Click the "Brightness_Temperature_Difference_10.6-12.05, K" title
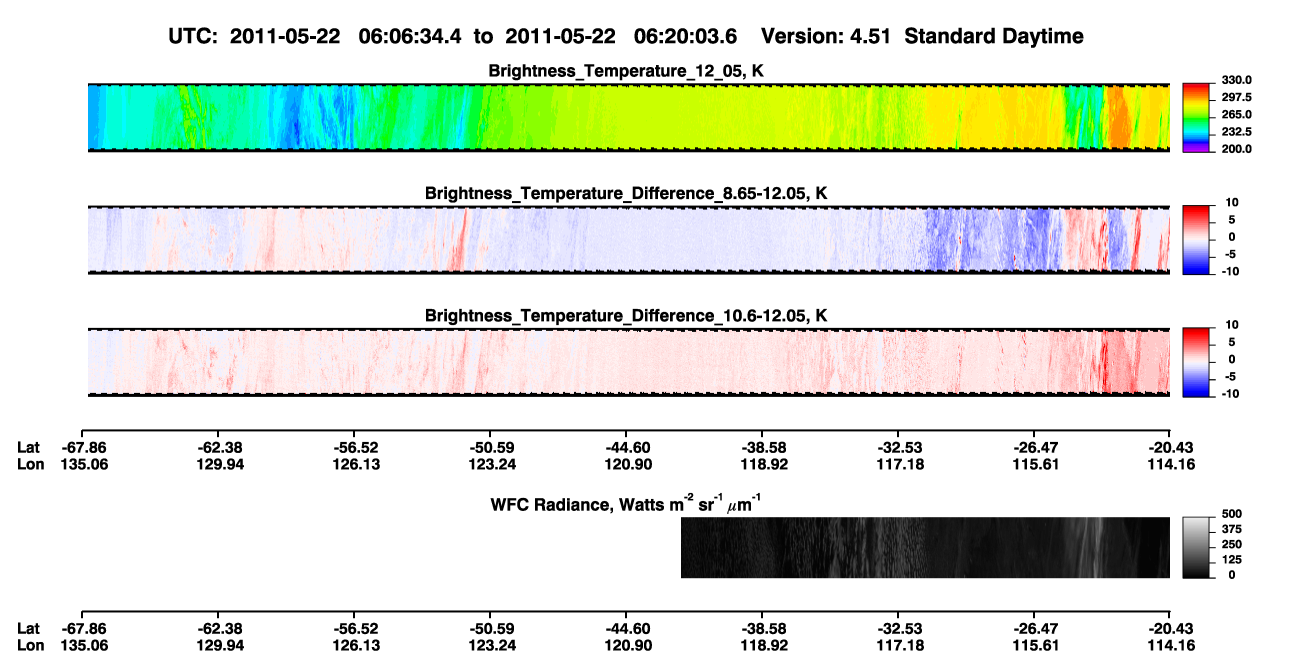Screen dimensions: 1300x667 point(626,316)
